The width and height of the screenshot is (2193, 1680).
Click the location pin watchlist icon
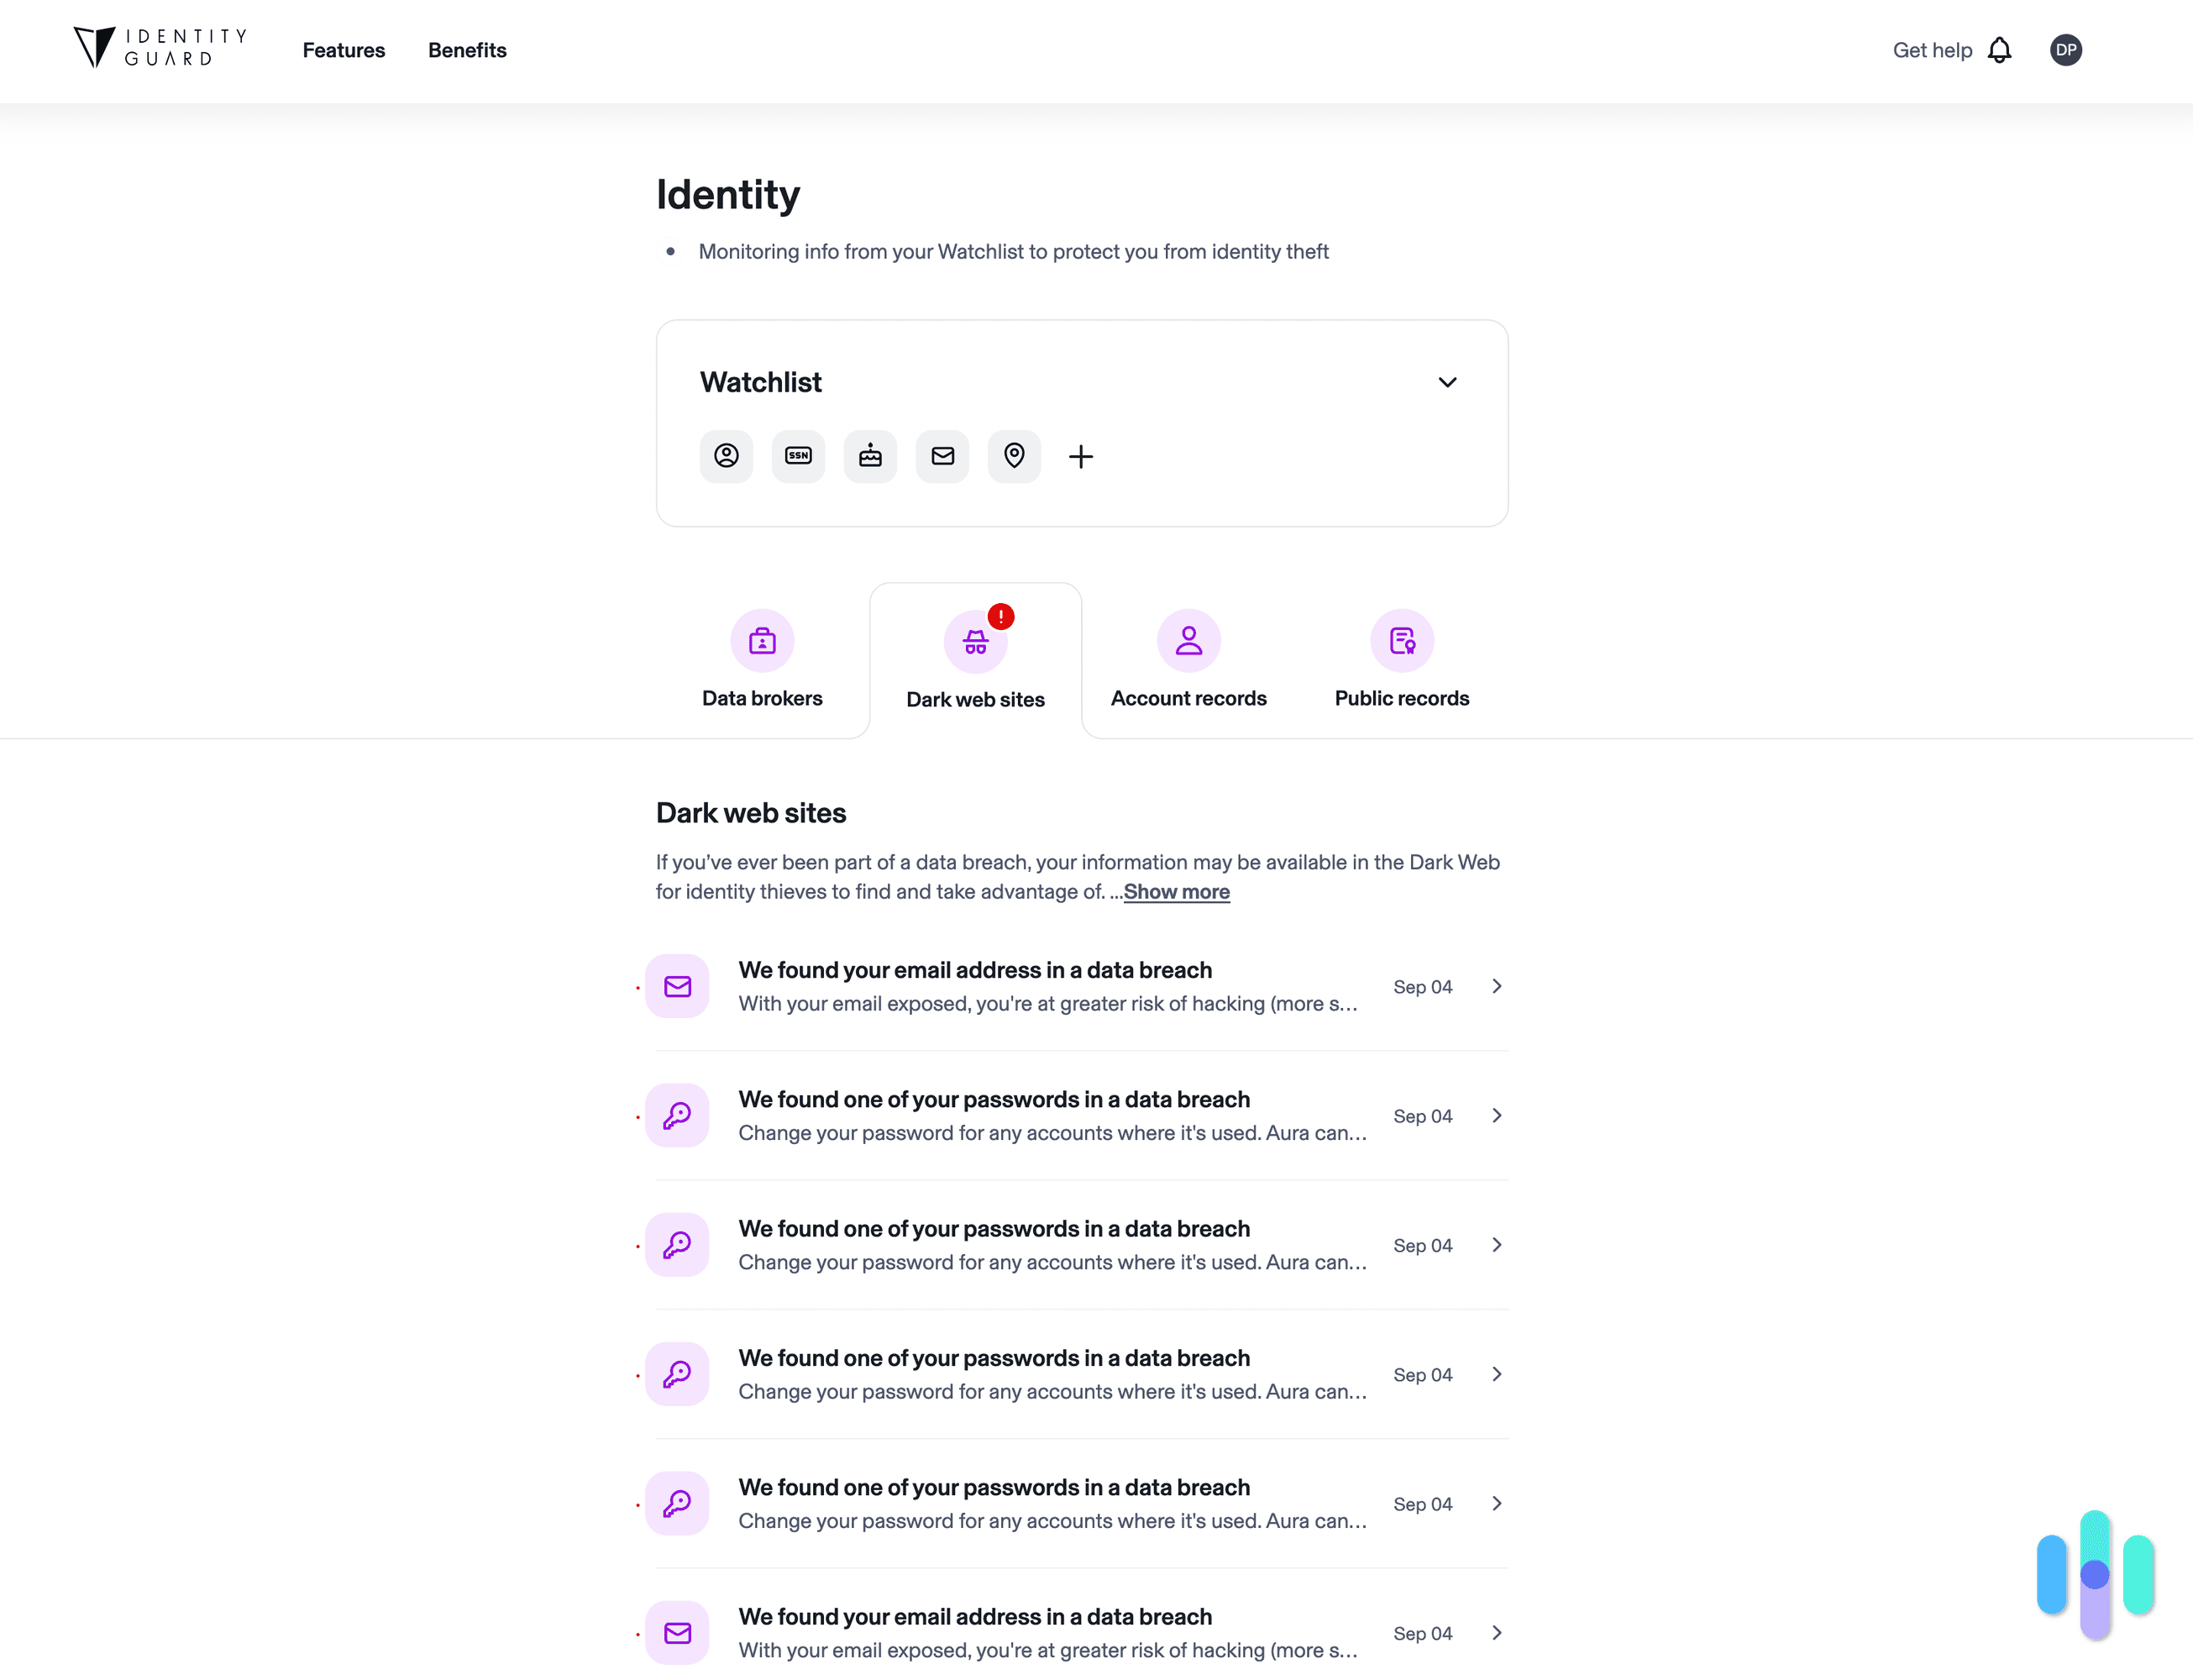click(1015, 455)
